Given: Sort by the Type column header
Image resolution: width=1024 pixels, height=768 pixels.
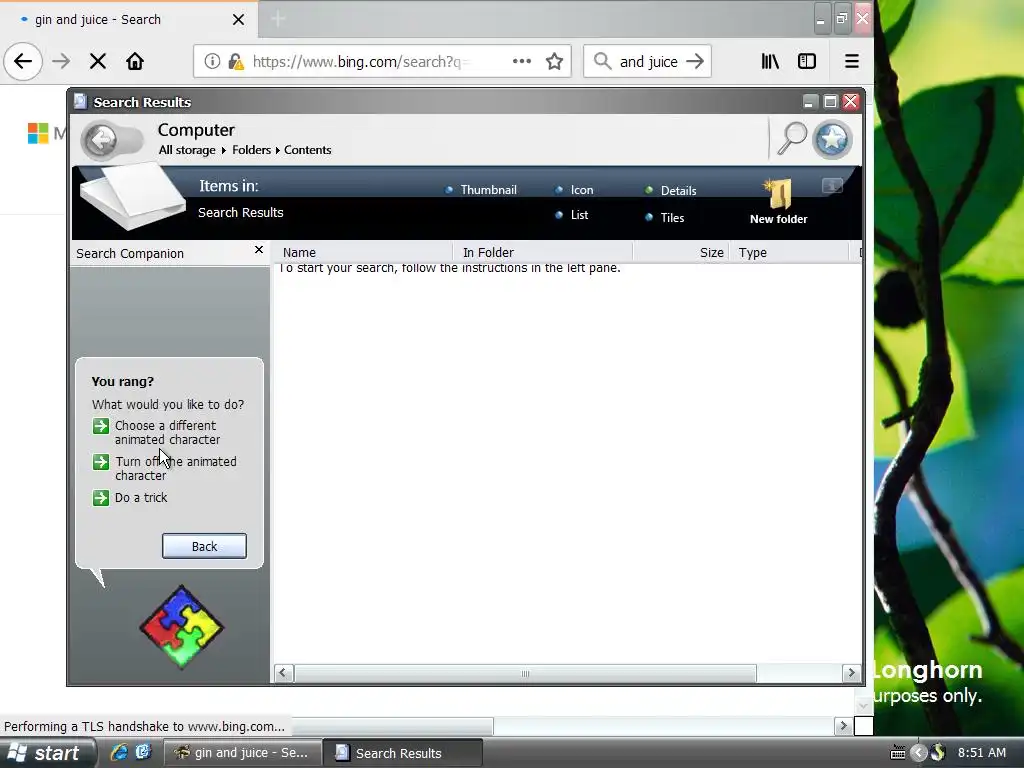Looking at the screenshot, I should [x=789, y=252].
